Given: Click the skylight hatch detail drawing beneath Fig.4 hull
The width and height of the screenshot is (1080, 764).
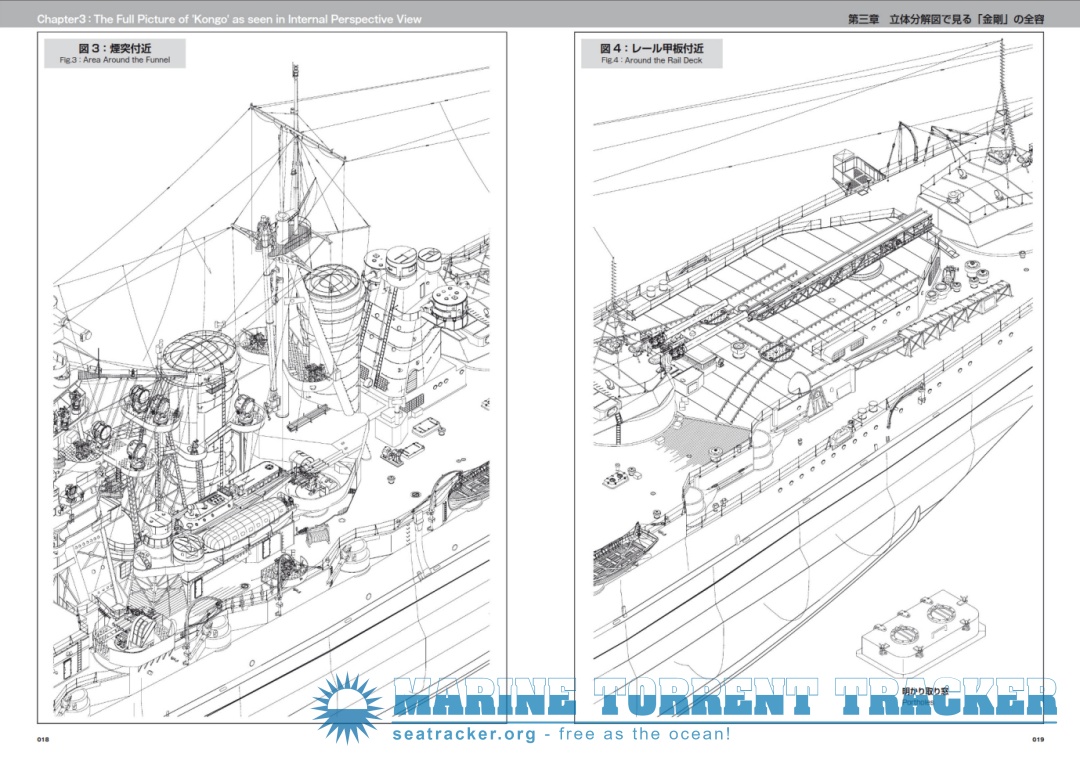Looking at the screenshot, I should tap(921, 634).
